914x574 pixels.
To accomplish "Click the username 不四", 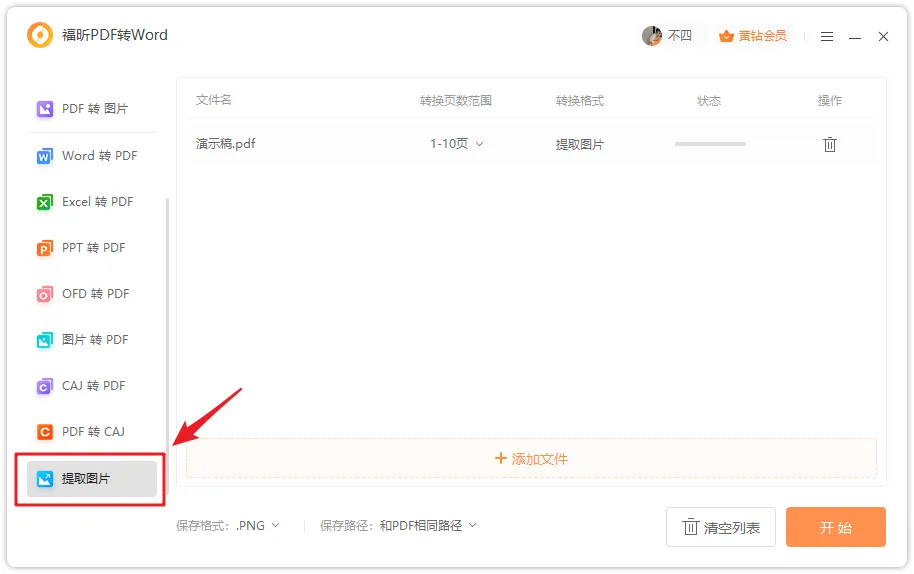I will click(679, 36).
